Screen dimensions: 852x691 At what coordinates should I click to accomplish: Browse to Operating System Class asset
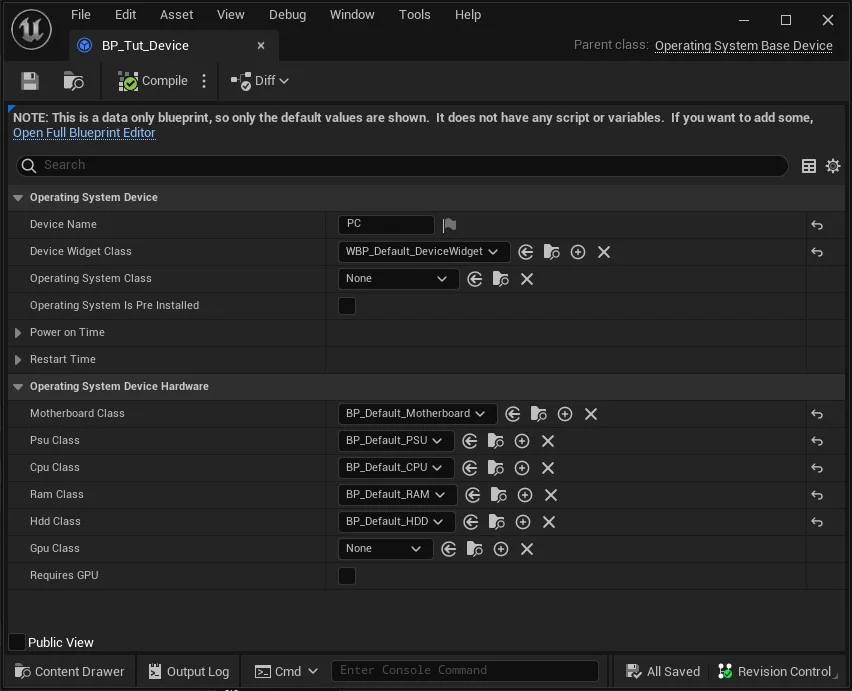[x=500, y=279]
